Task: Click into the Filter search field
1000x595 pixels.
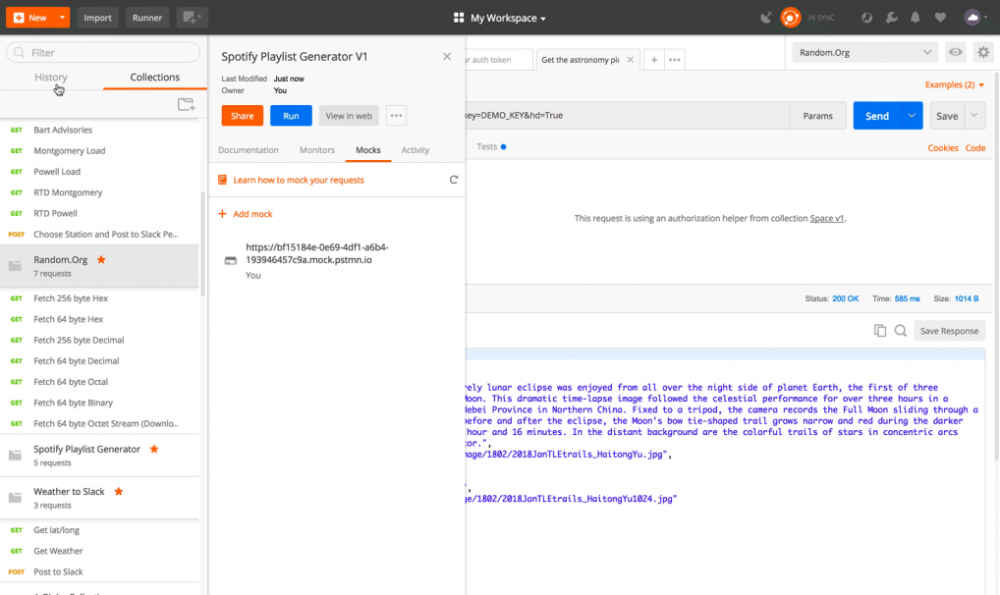Action: point(103,52)
